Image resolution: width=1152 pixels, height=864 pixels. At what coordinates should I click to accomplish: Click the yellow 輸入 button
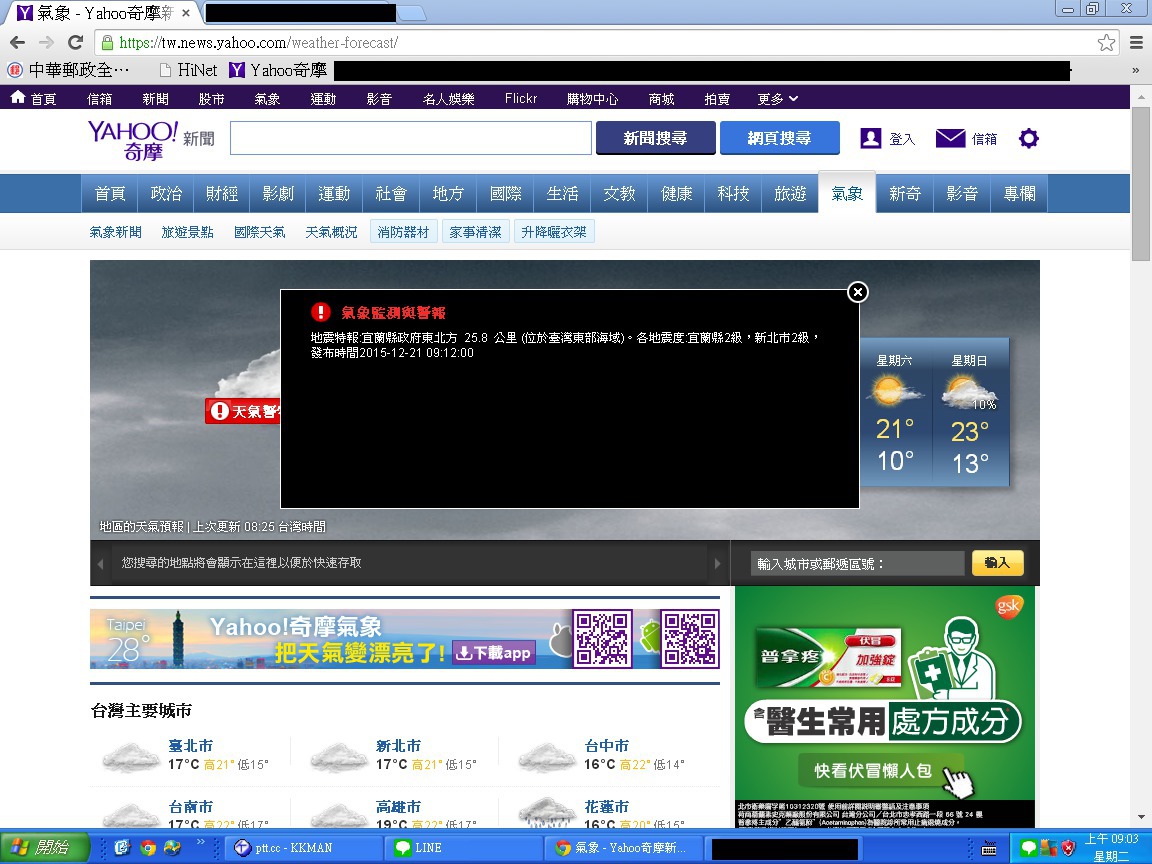(x=998, y=563)
